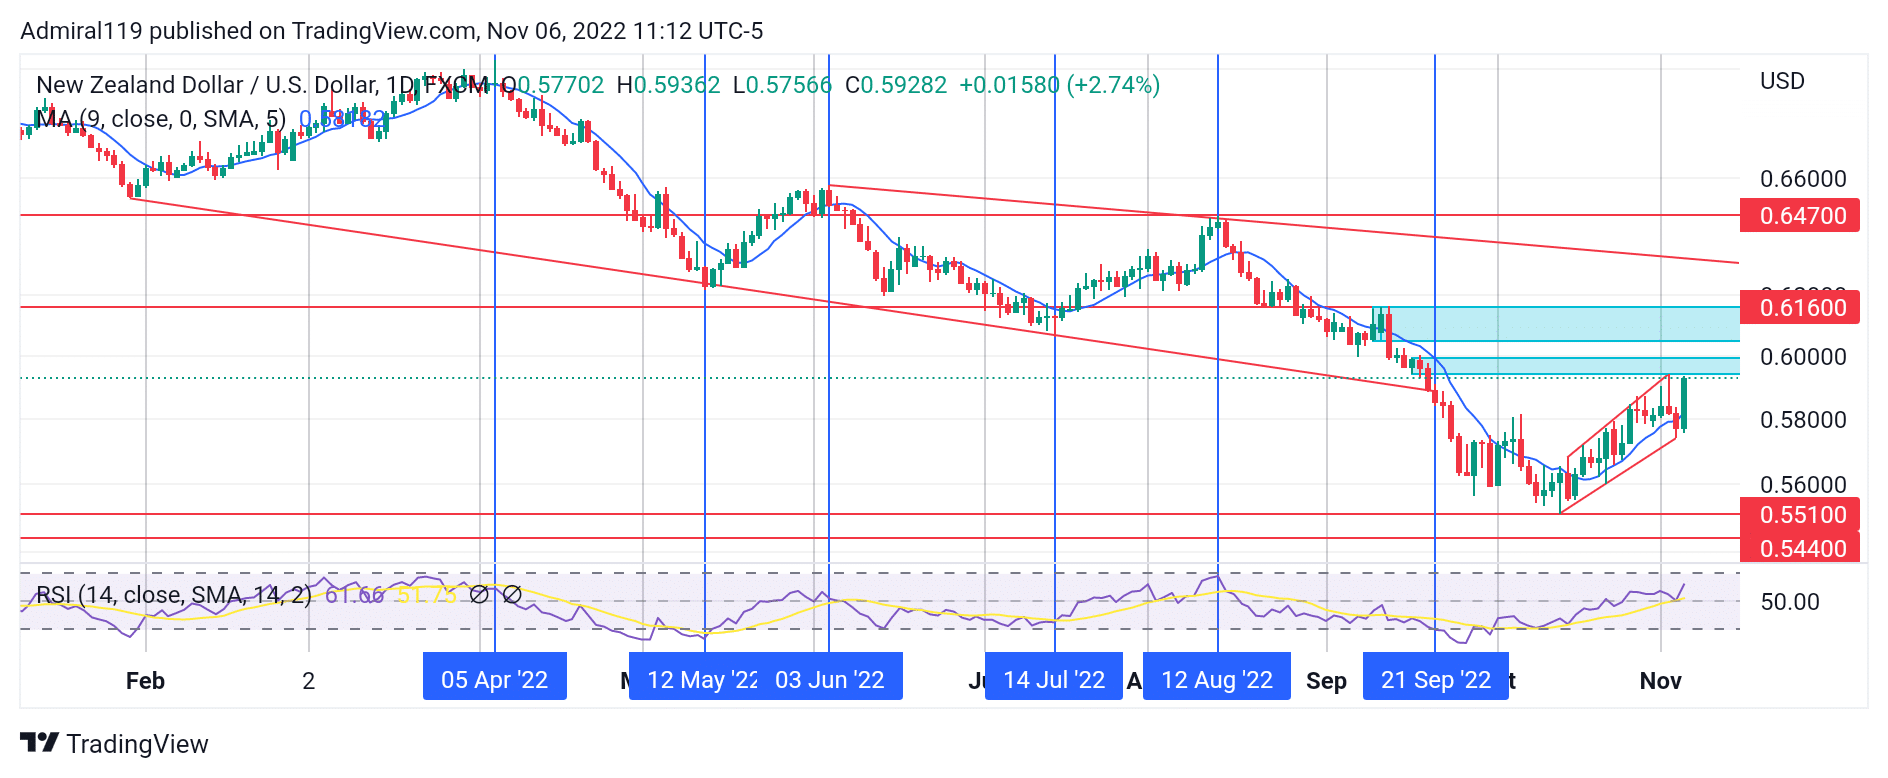Screen dimensions: 1888x778
Task: Click the Admiral119 published header text
Action: 391,31
